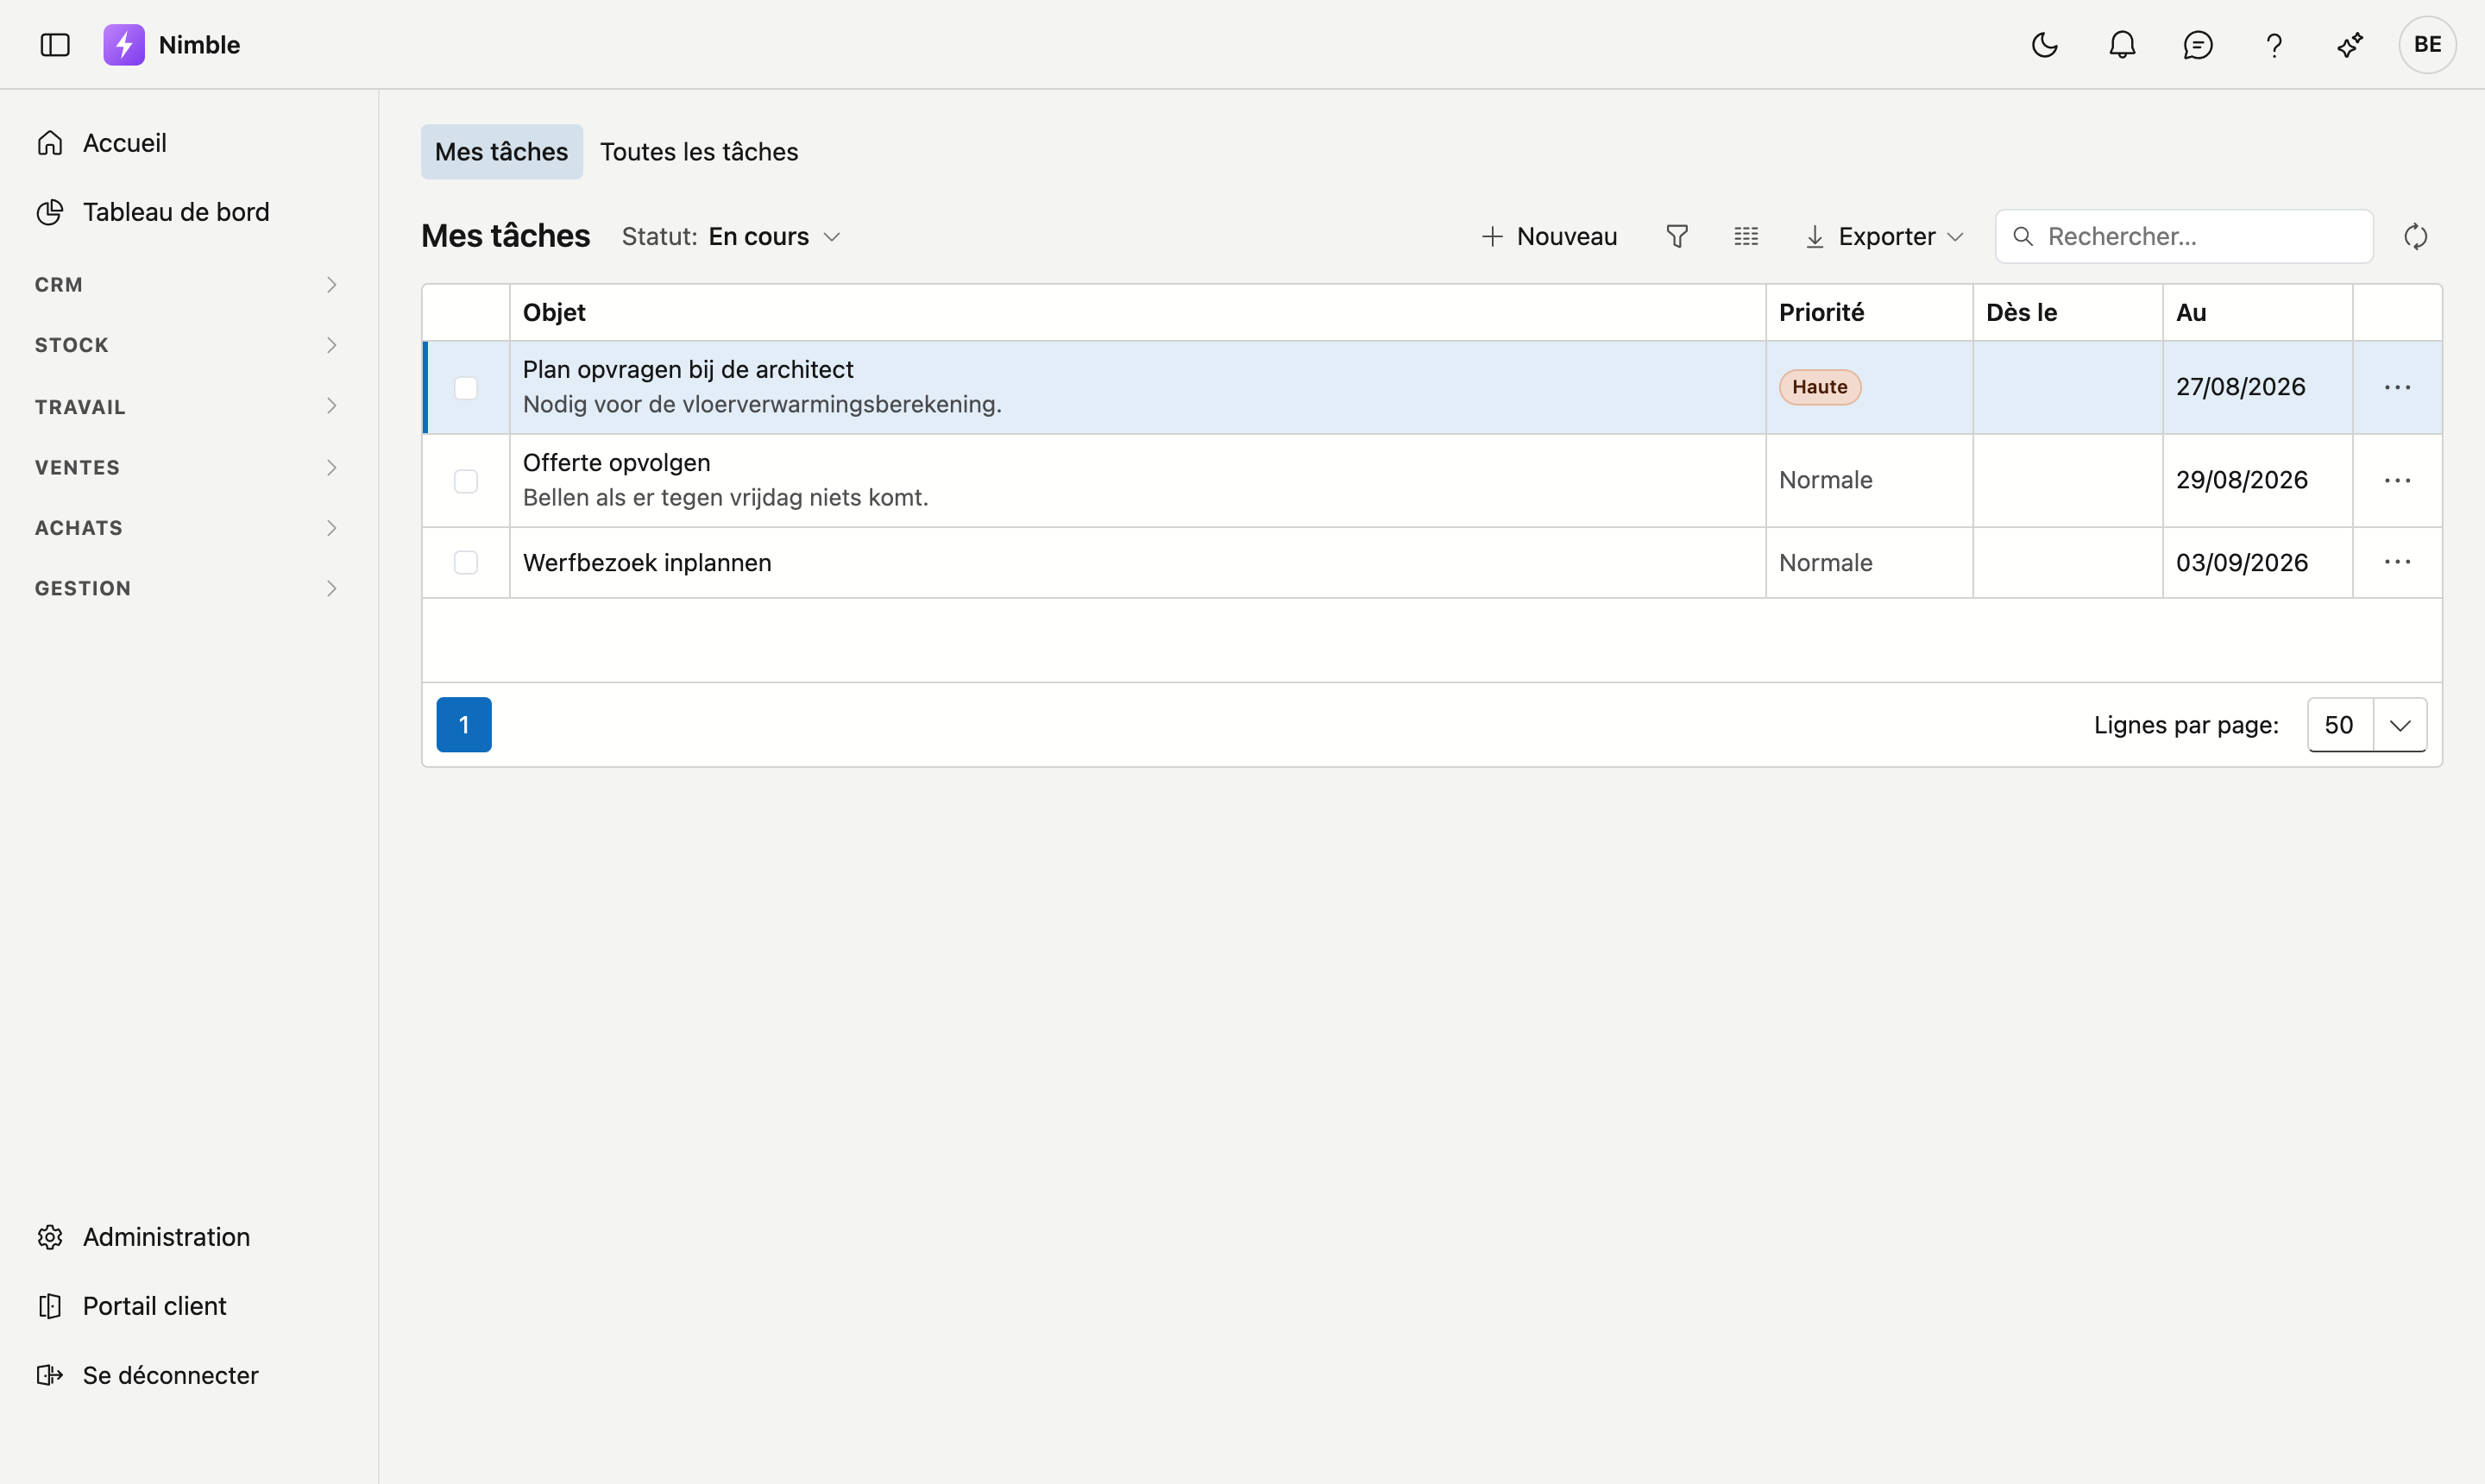The width and height of the screenshot is (2485, 1484).
Task: Open help question mark icon
Action: (x=2274, y=45)
